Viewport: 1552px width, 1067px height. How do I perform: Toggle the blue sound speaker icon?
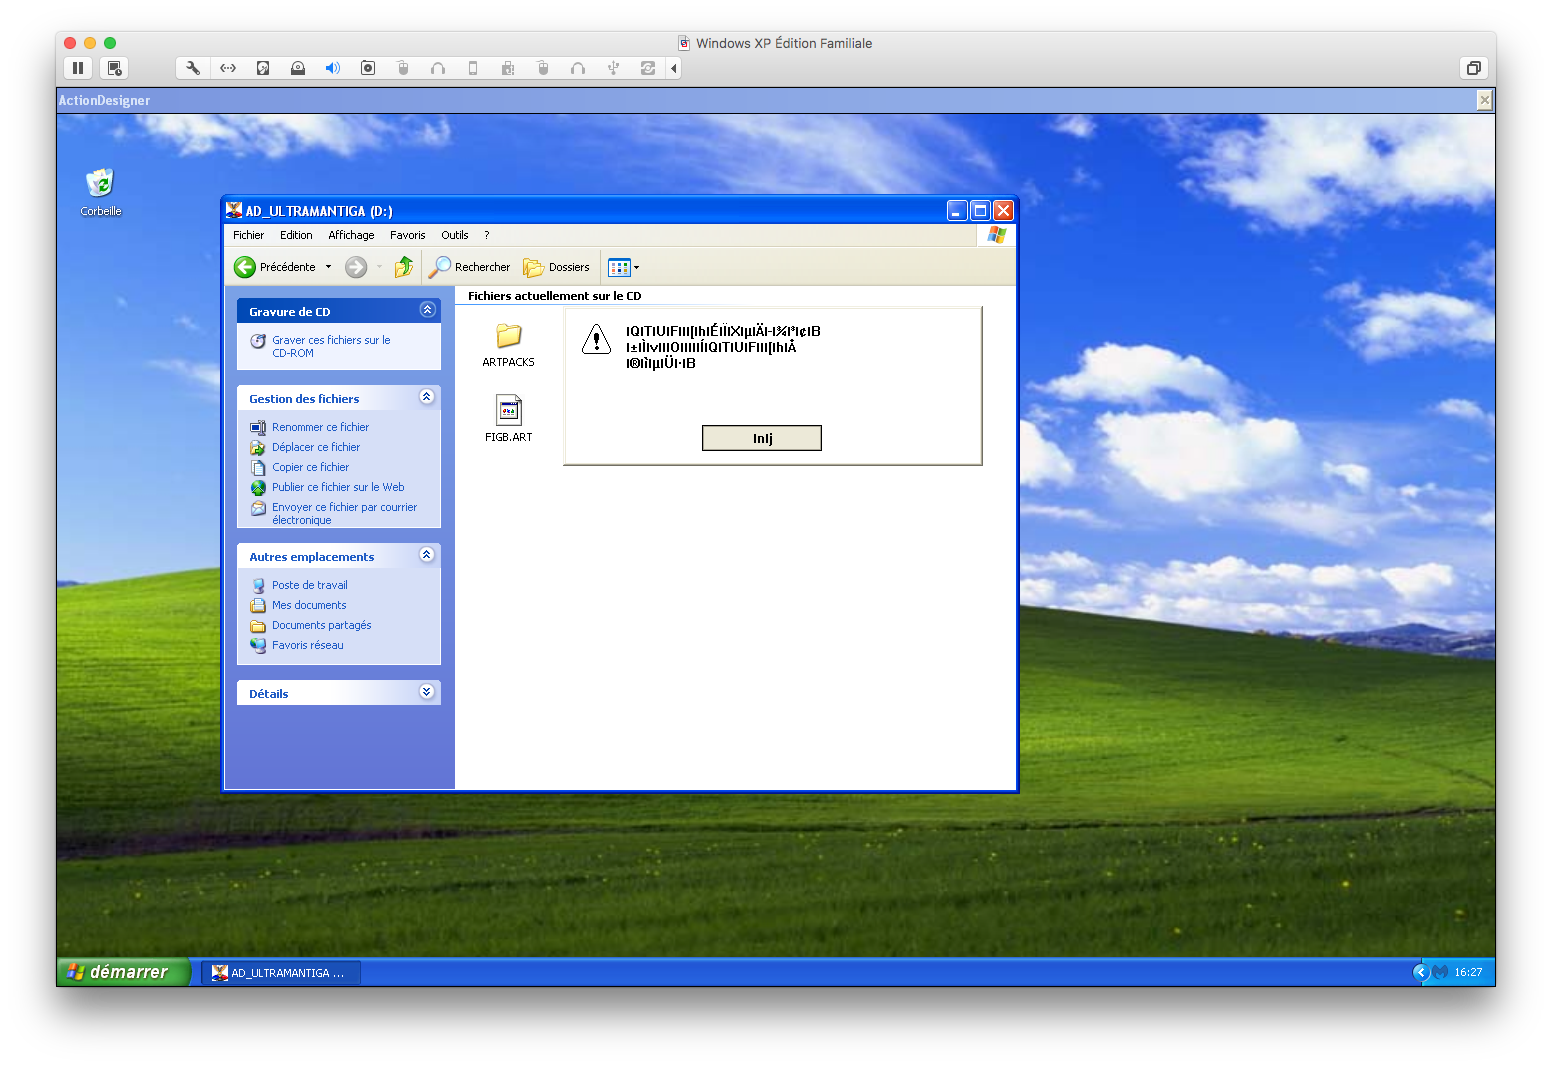coord(333,68)
